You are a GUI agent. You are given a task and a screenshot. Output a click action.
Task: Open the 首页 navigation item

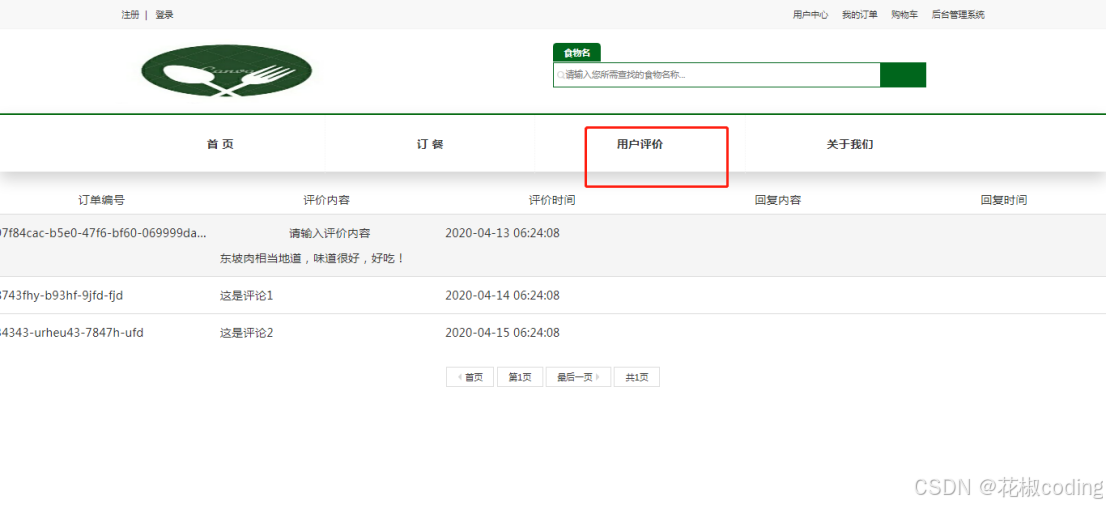point(220,145)
